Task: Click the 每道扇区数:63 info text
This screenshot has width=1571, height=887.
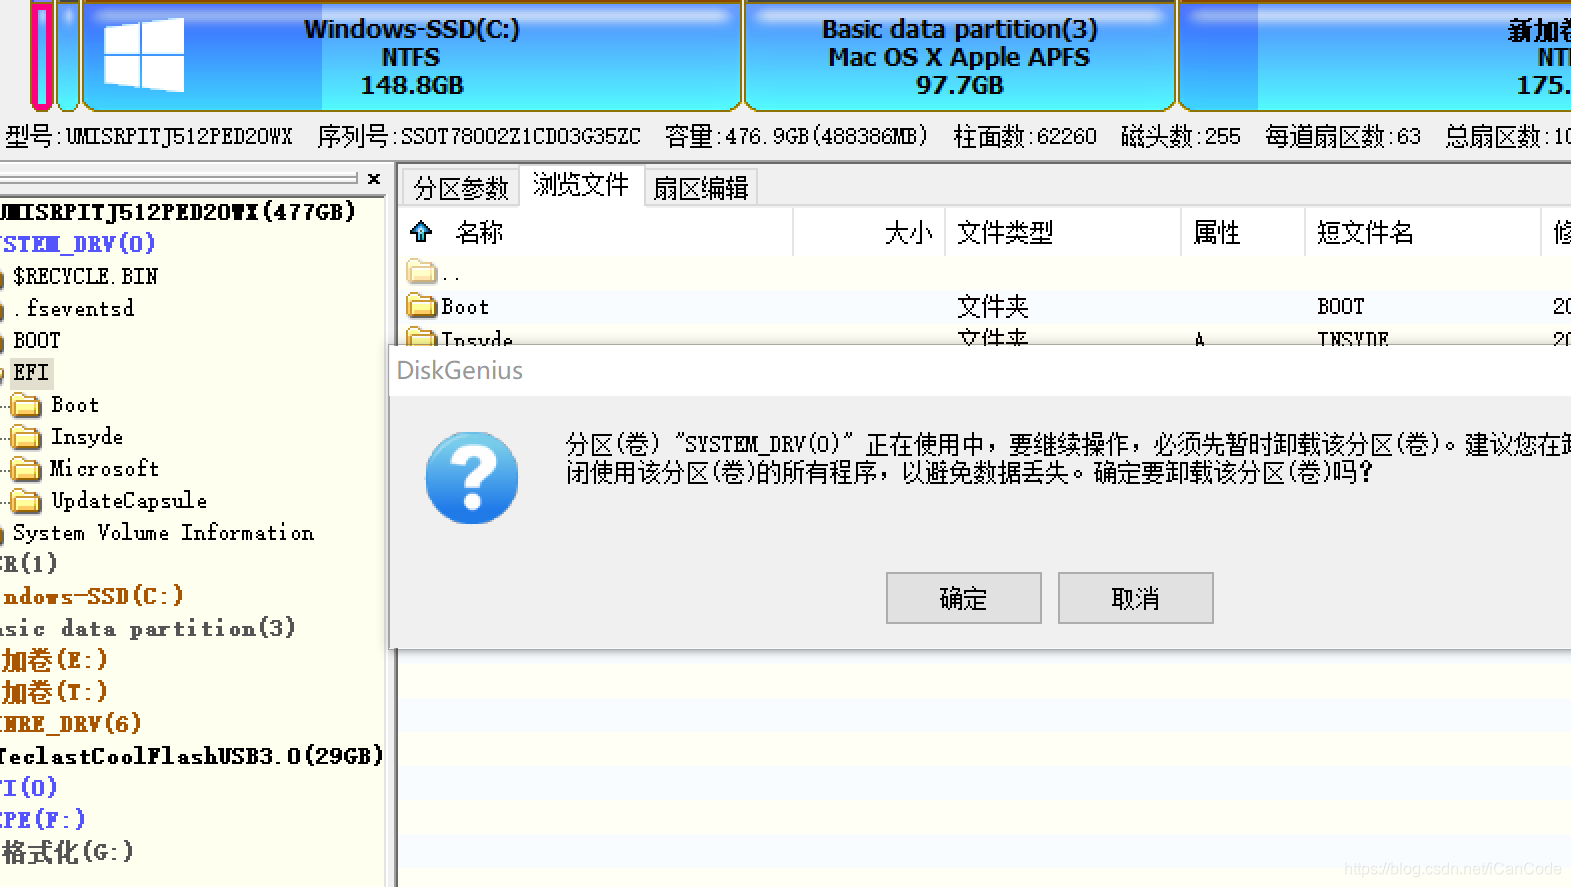Action: pos(1342,136)
